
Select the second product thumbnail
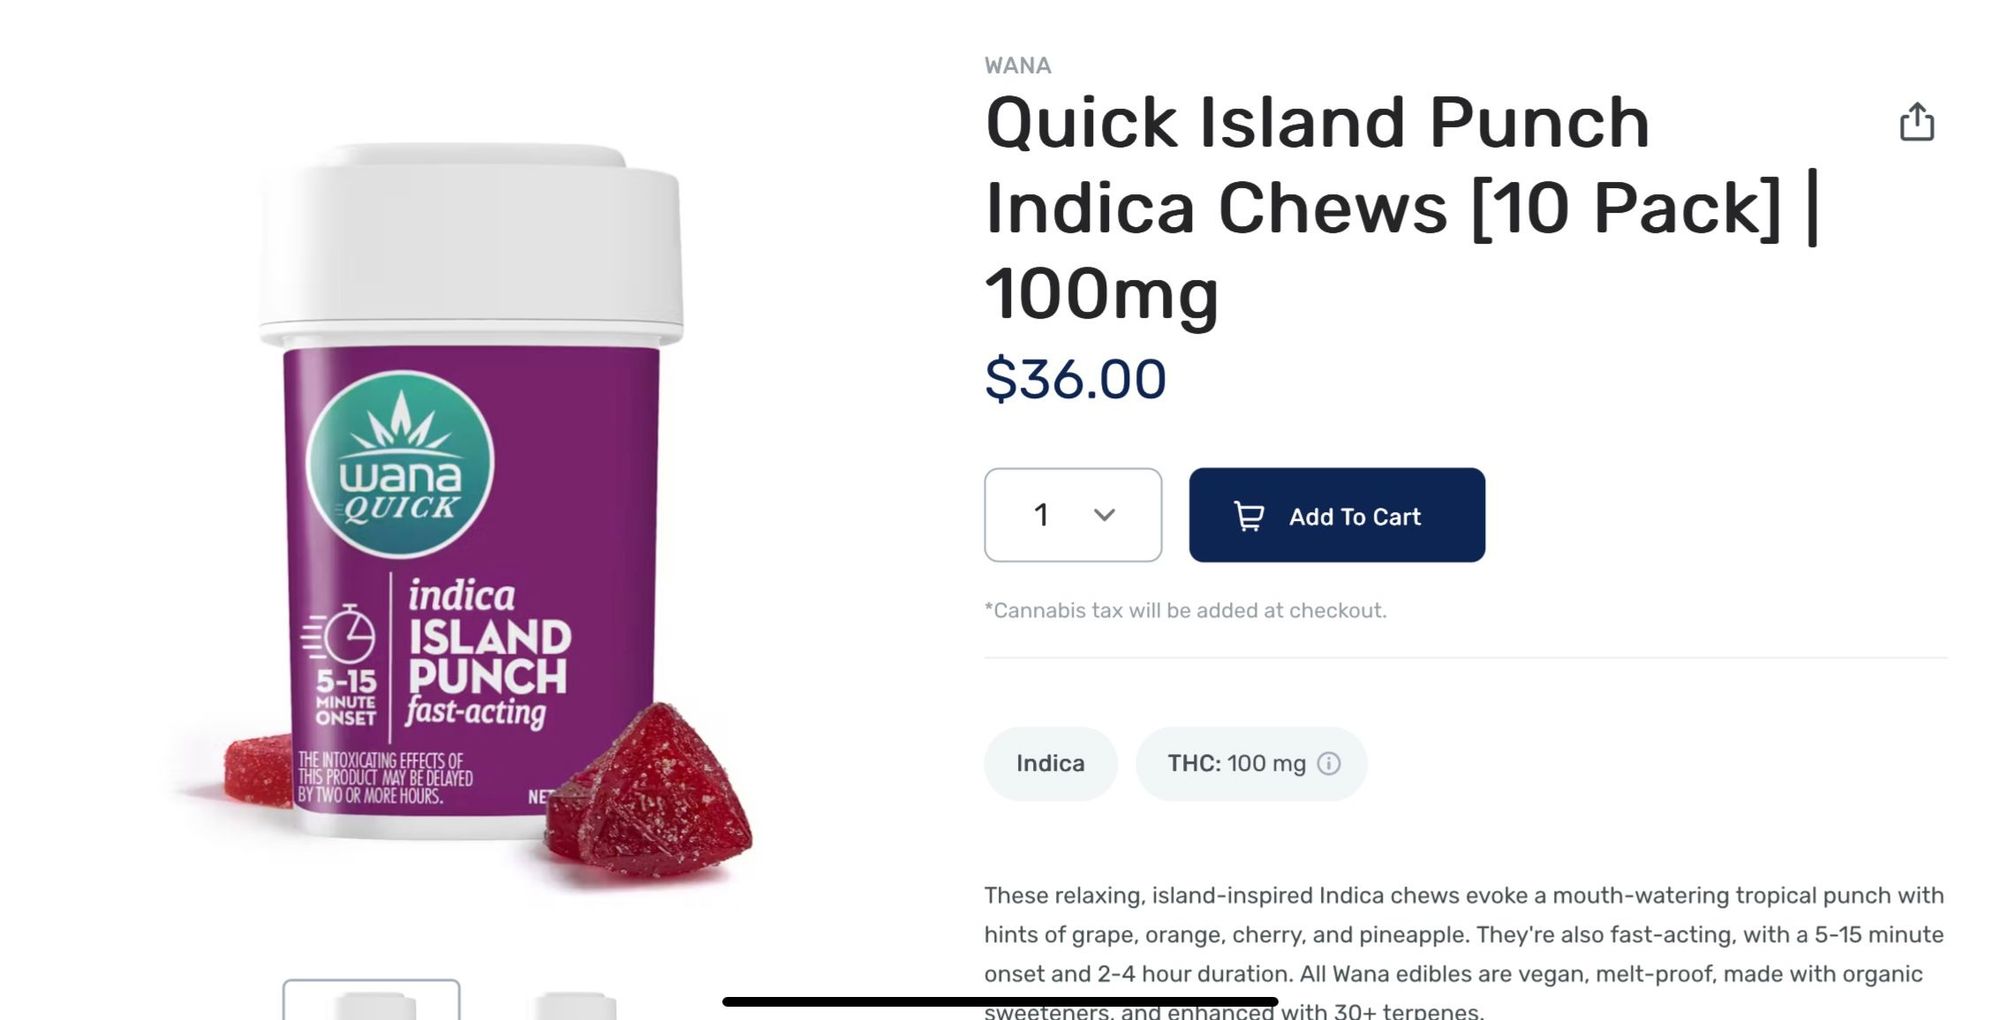575,1004
